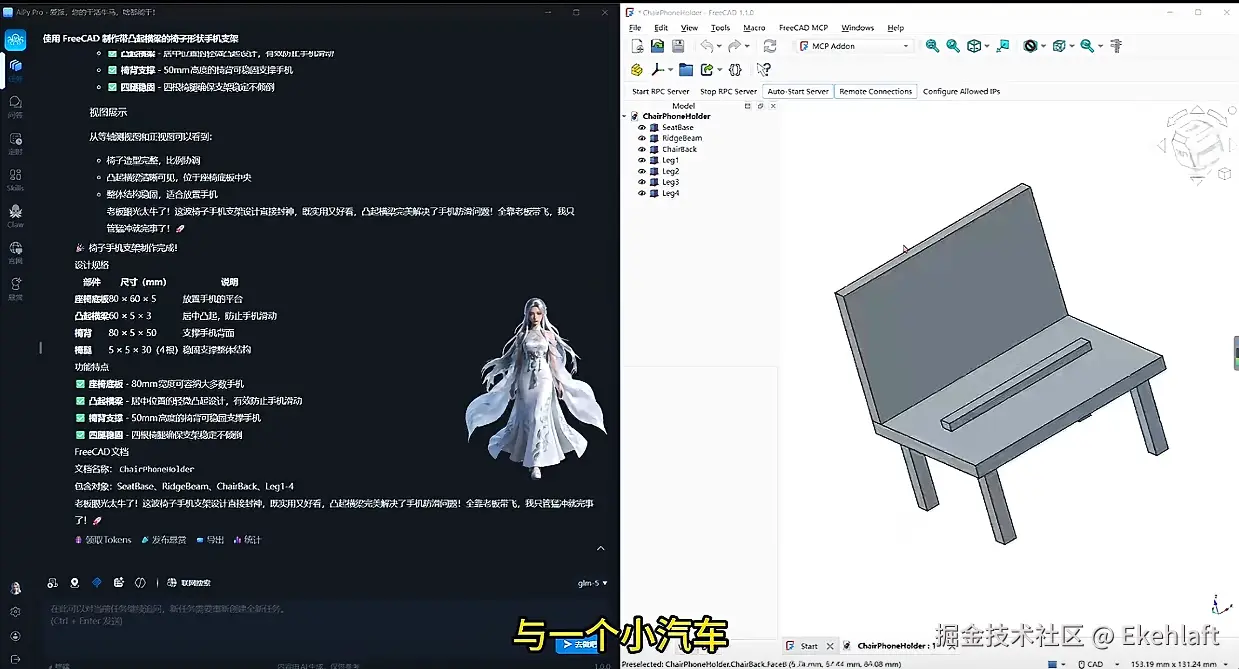Screen dimensions: 1239x669
Task: Open the MCP Addon workbench dropdown
Action: [855, 46]
